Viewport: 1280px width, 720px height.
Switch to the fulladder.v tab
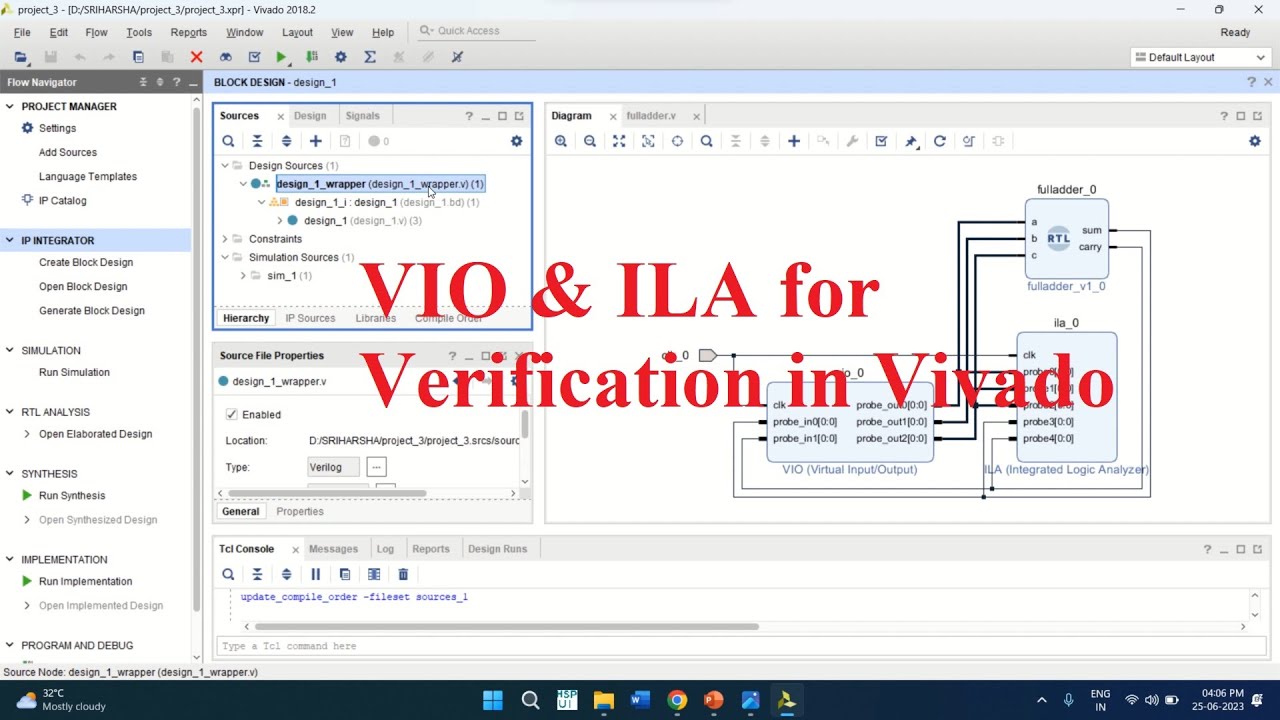click(651, 116)
